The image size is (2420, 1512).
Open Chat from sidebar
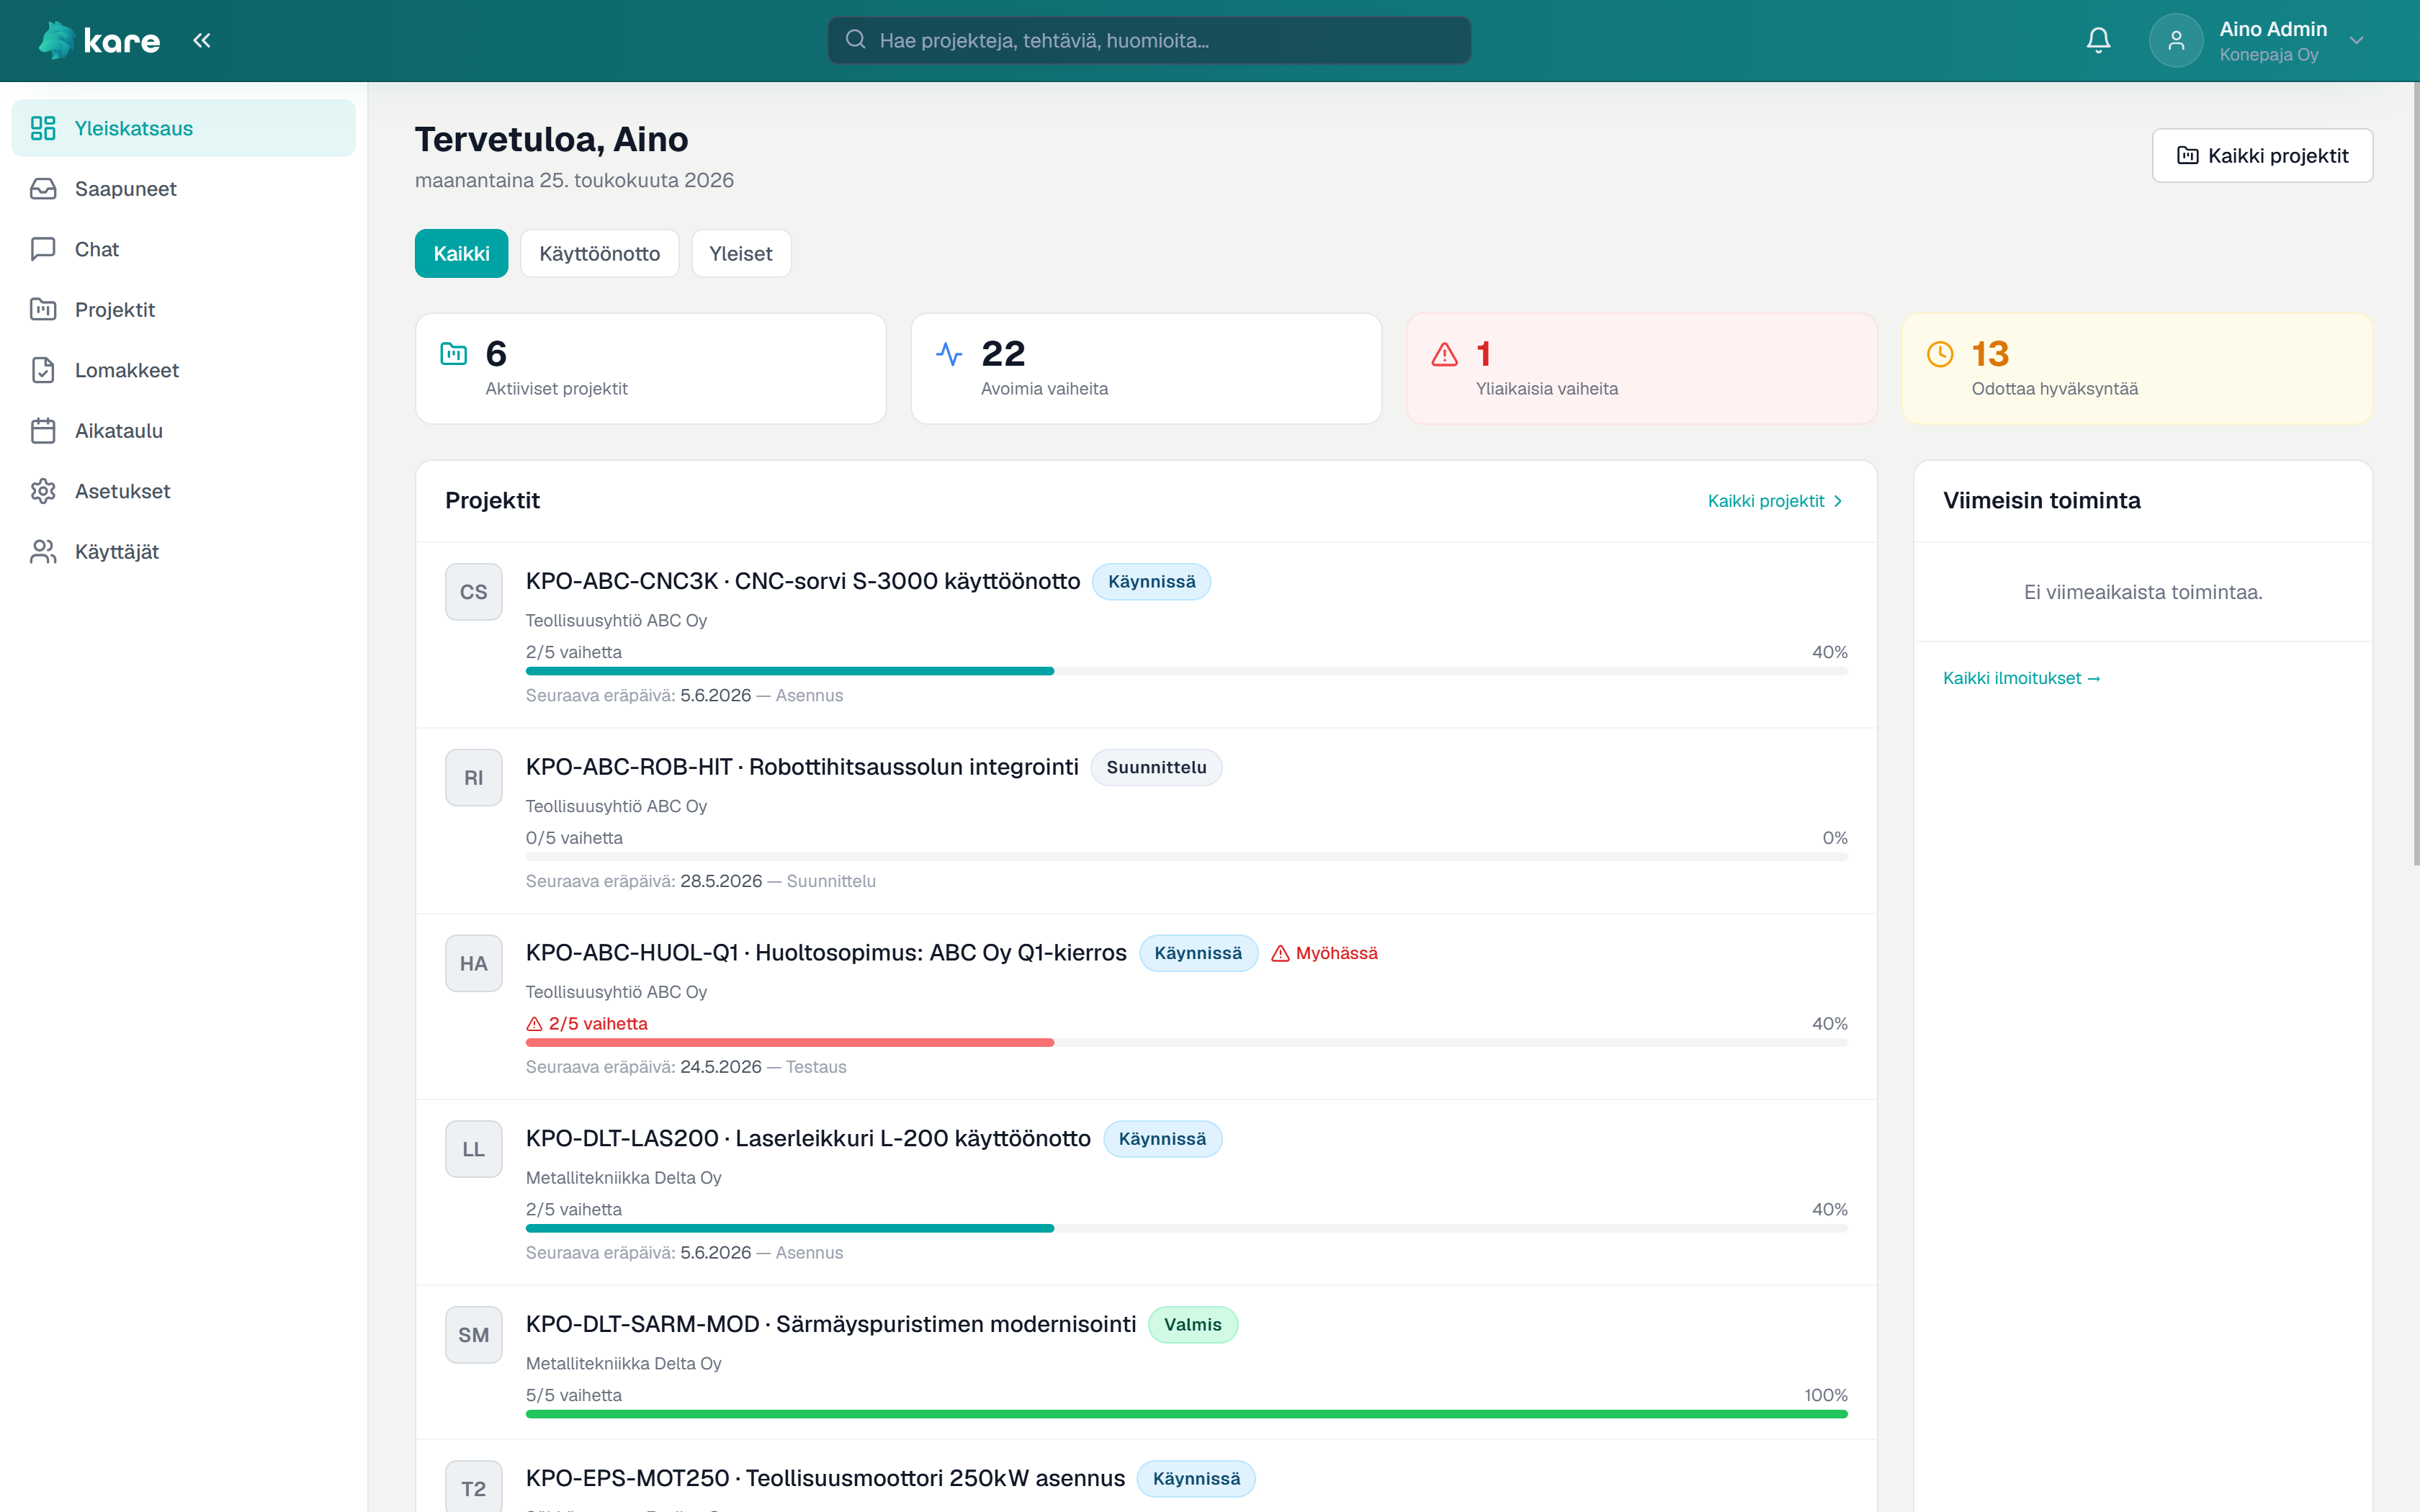click(x=184, y=249)
